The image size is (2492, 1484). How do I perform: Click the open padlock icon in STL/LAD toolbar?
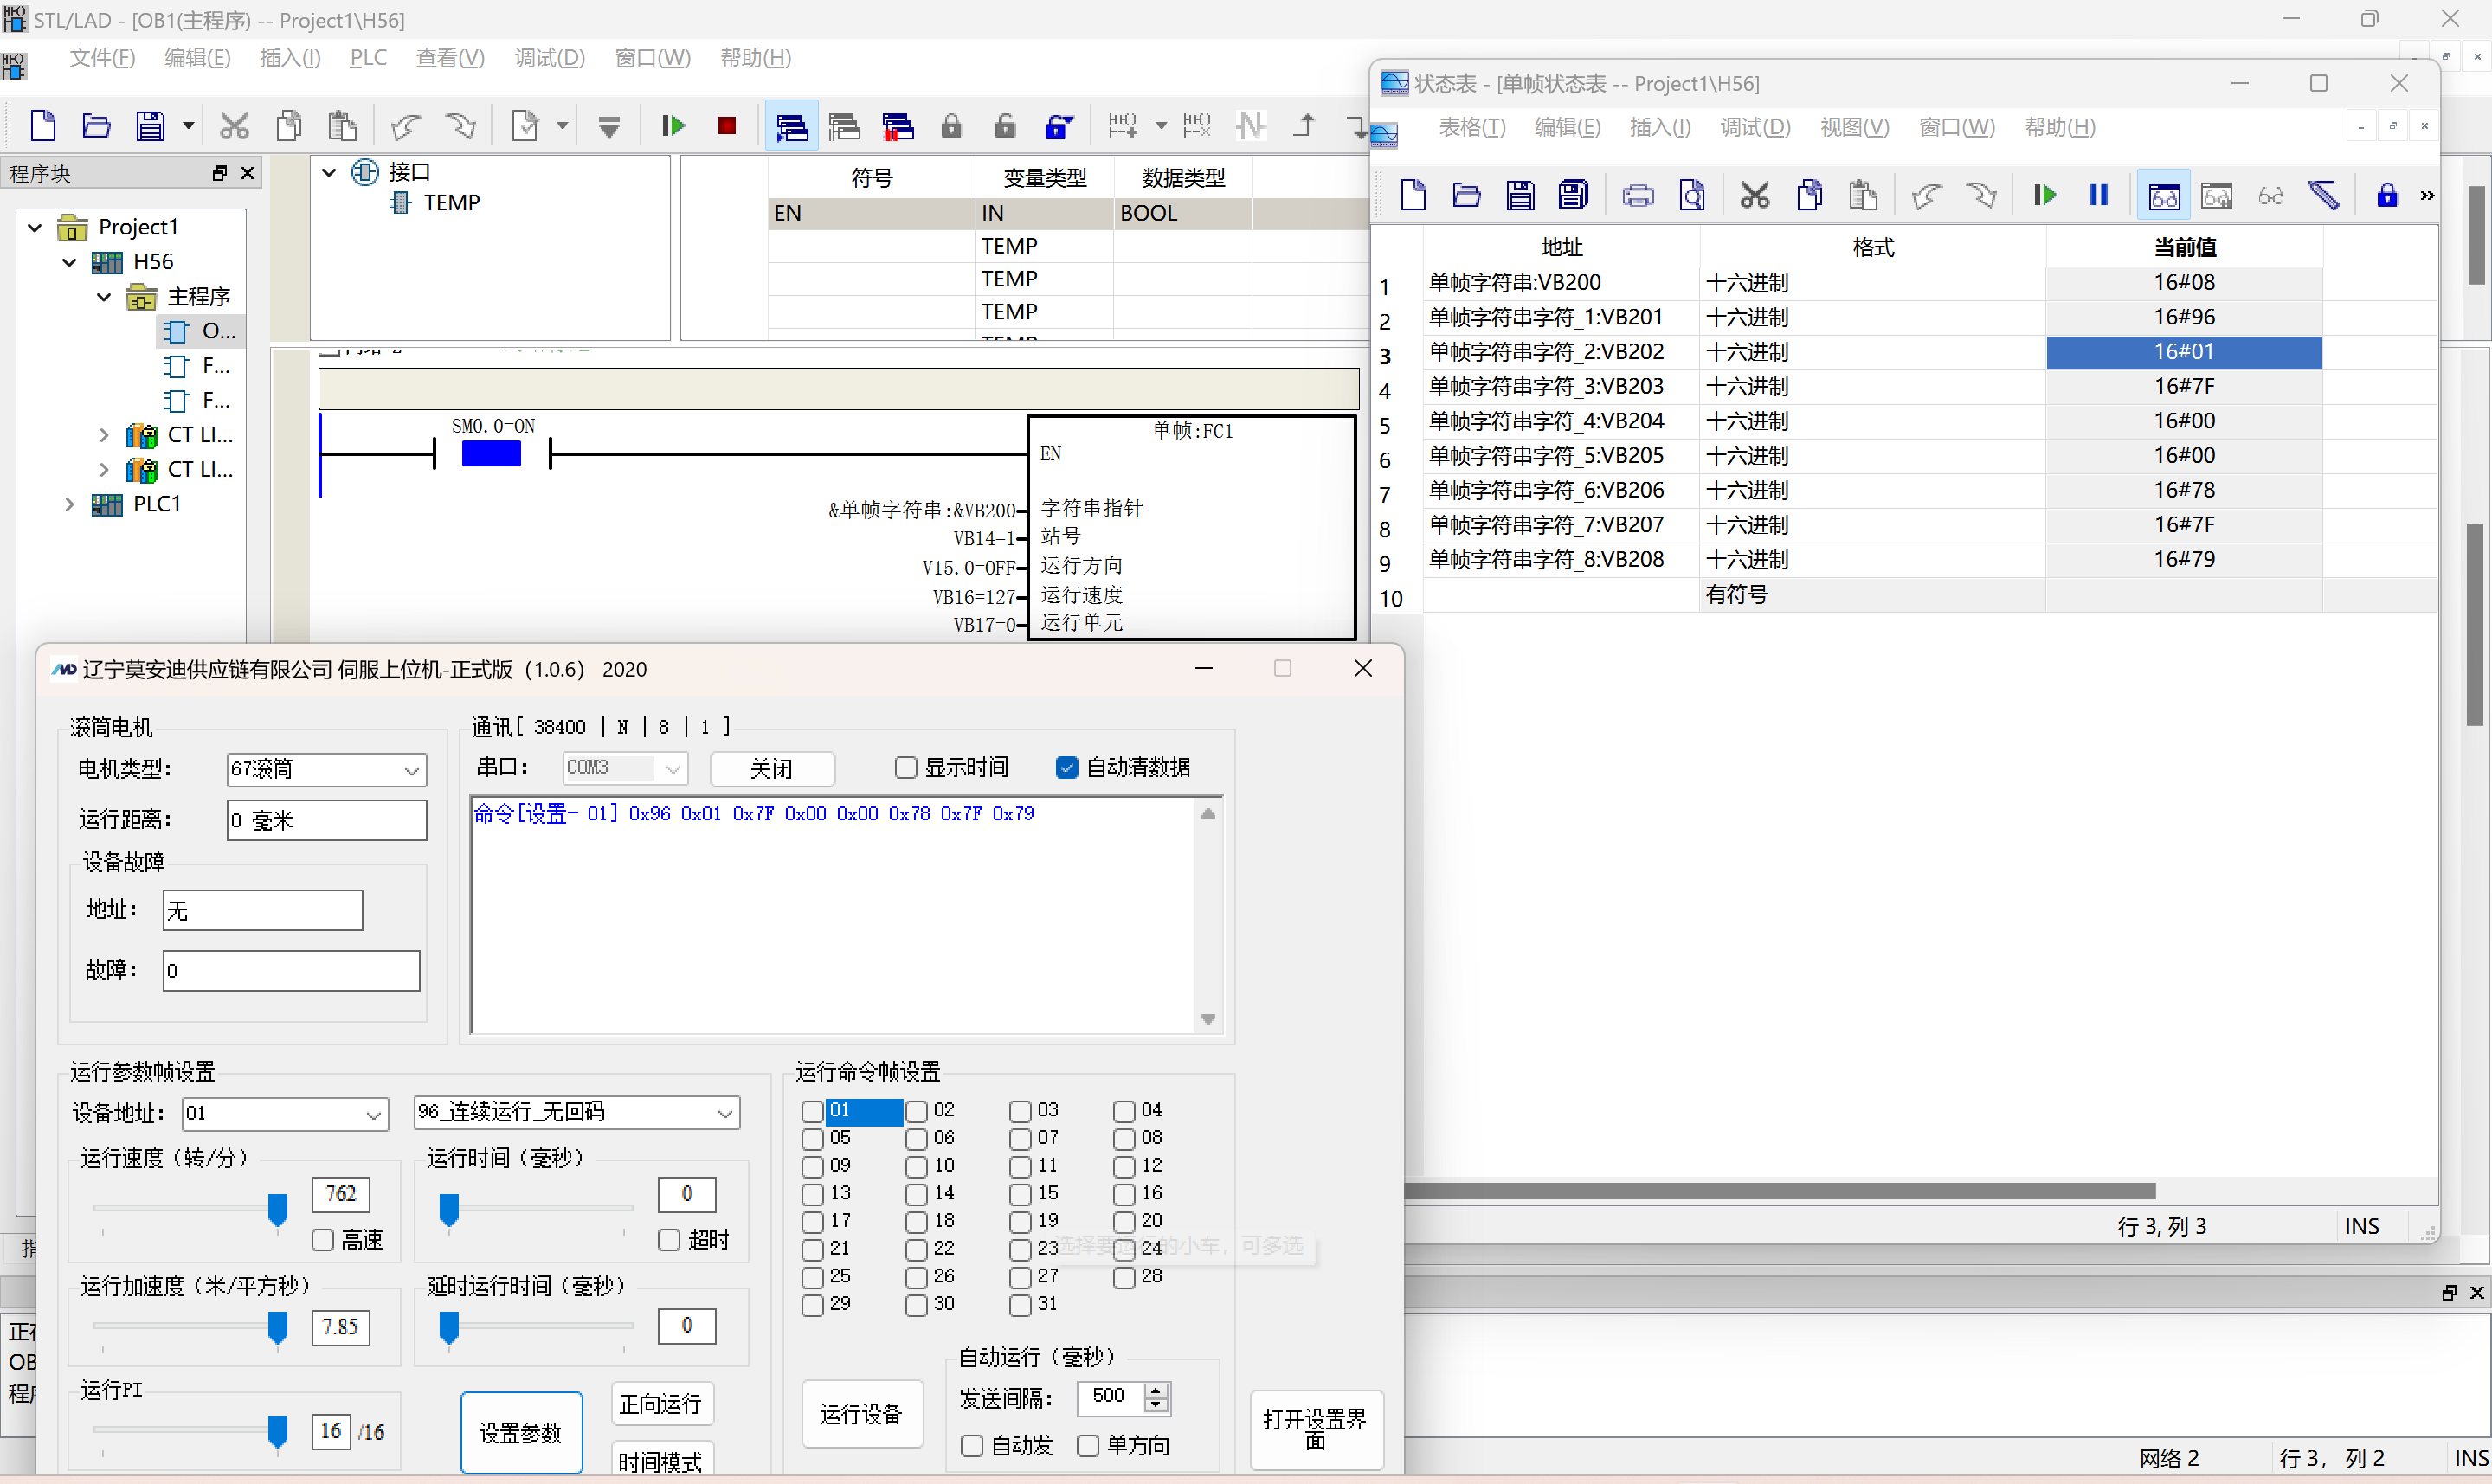coord(1005,126)
